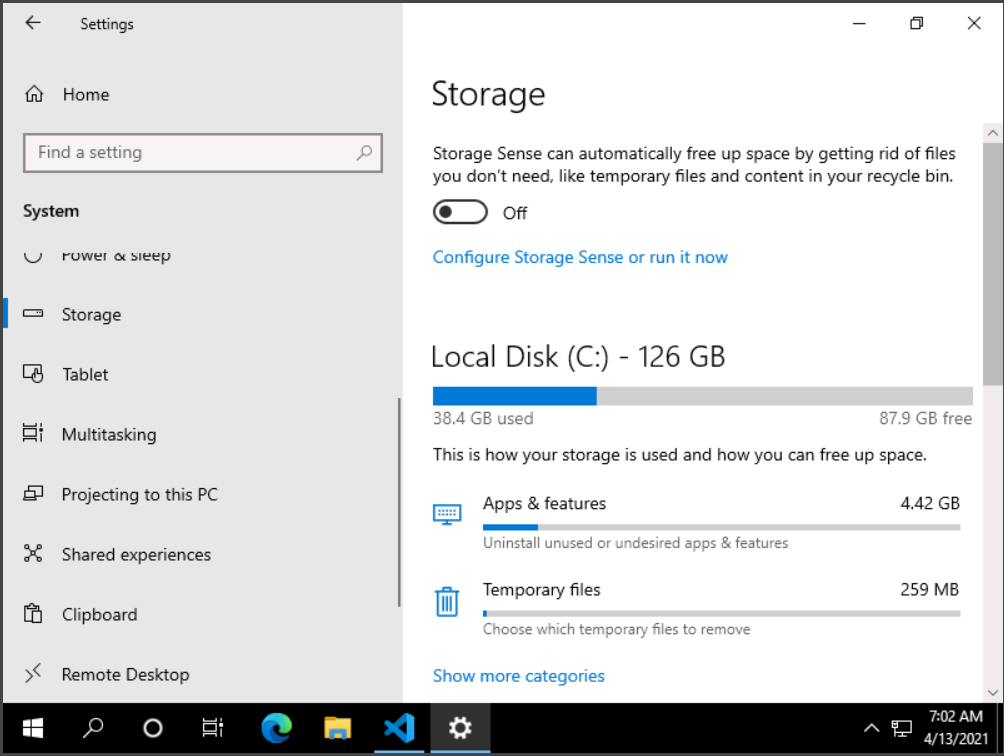Open Visual Studio Code from taskbar
This screenshot has width=1004, height=756.
point(399,728)
